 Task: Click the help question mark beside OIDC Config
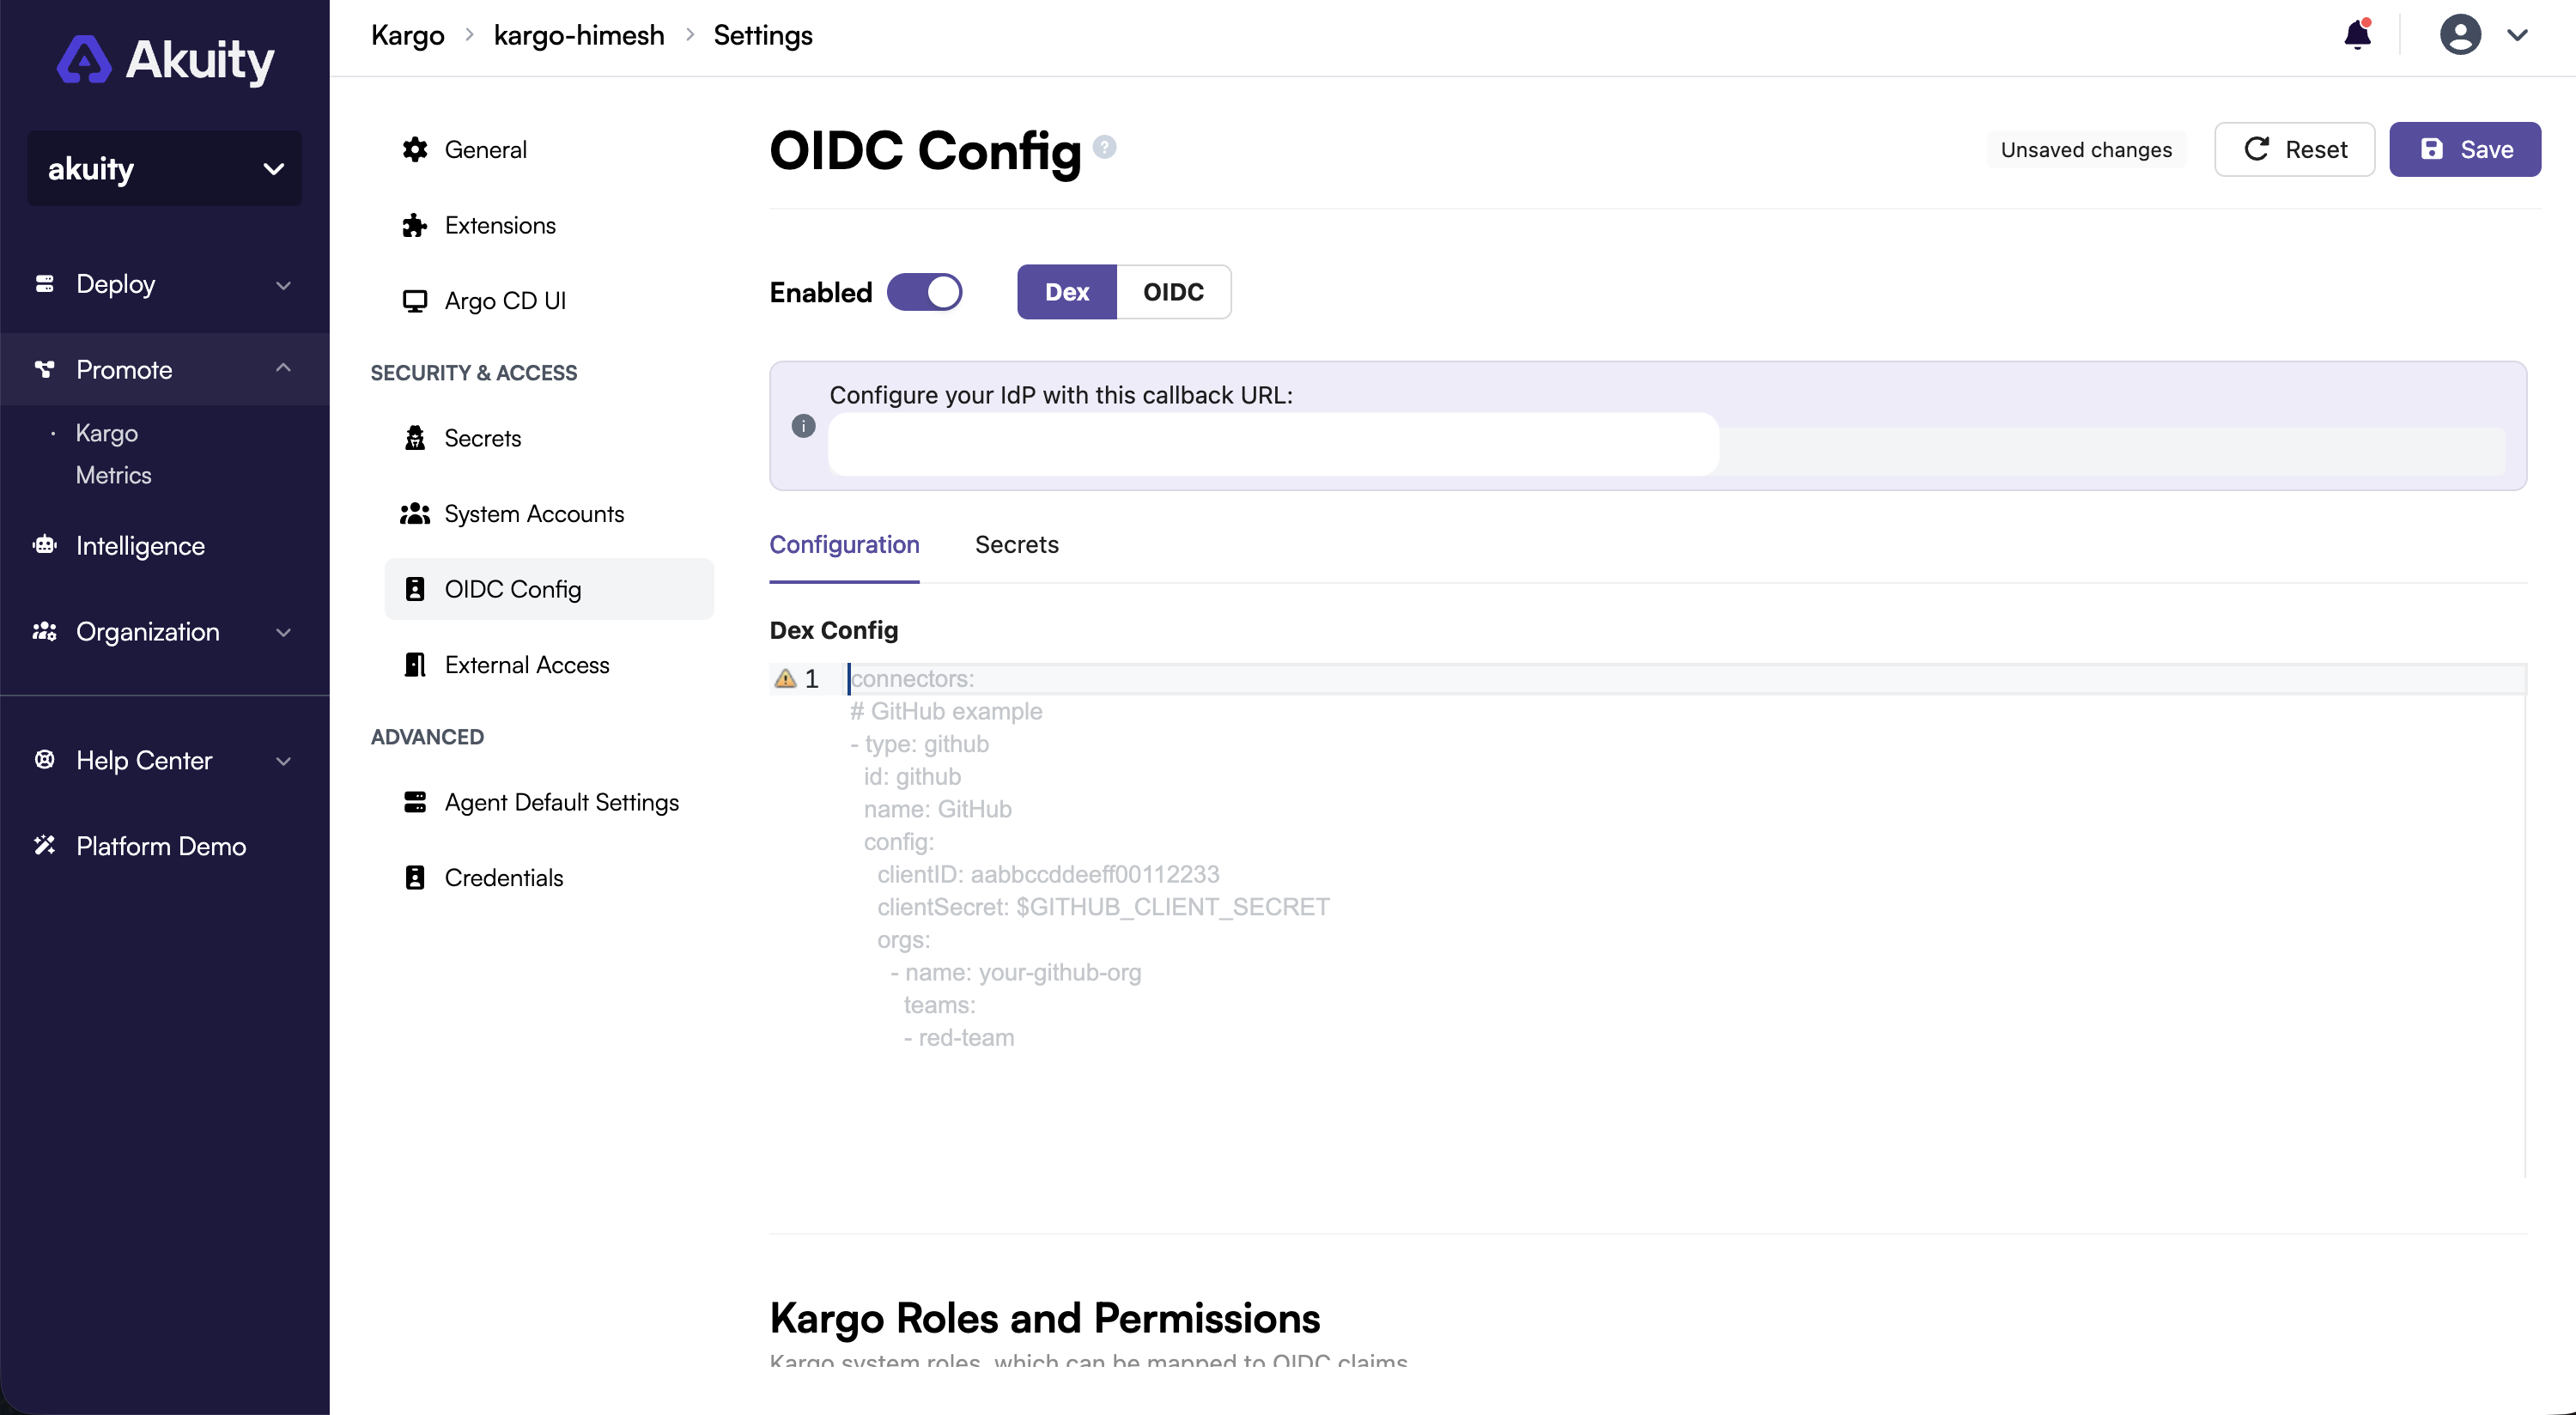pos(1104,147)
